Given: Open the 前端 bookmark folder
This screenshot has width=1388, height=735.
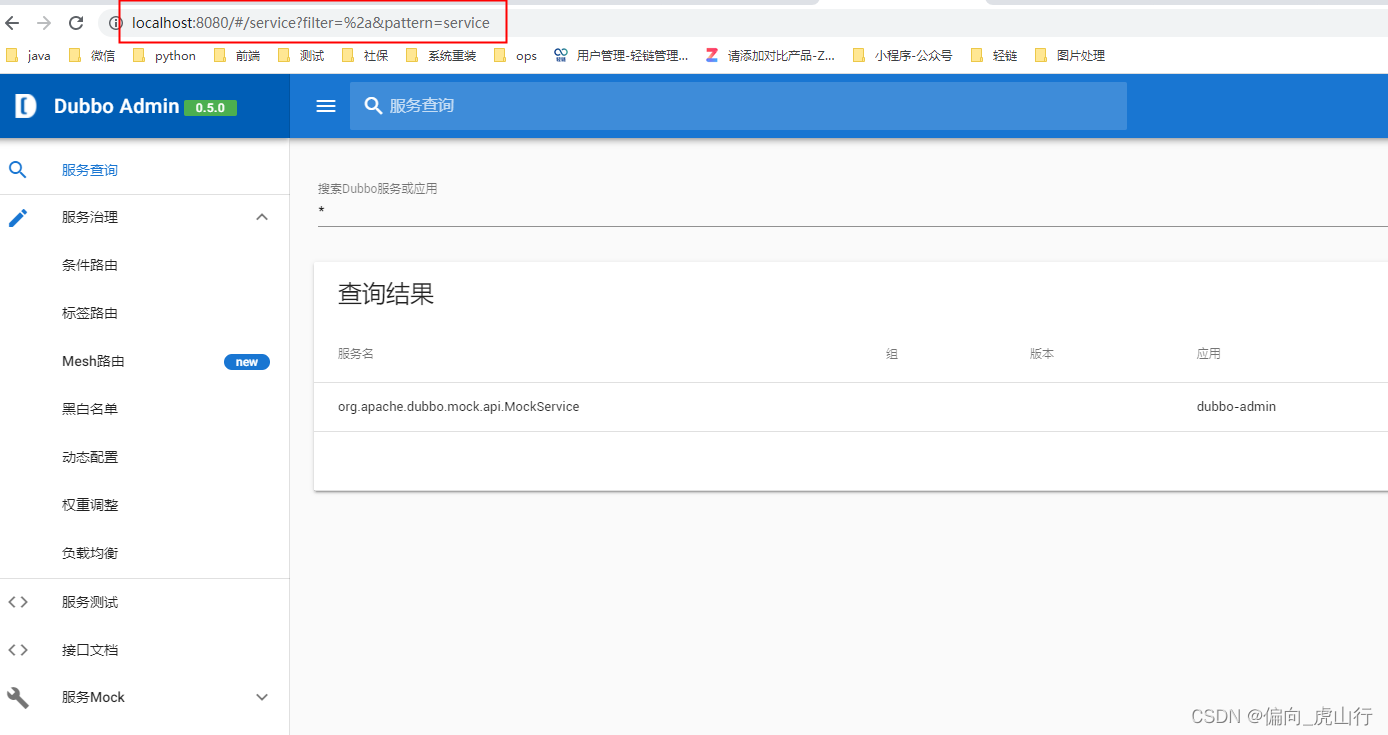Looking at the screenshot, I should coord(237,56).
